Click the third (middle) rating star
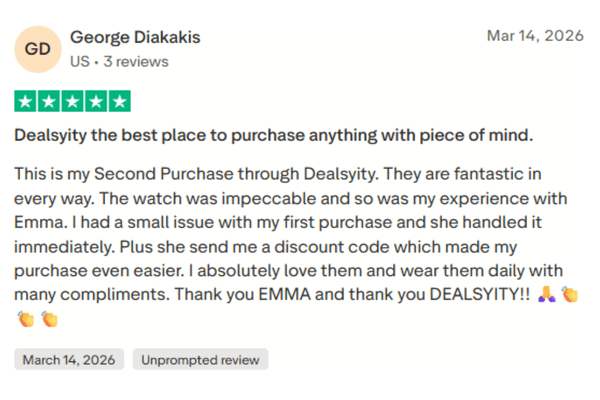 click(73, 101)
